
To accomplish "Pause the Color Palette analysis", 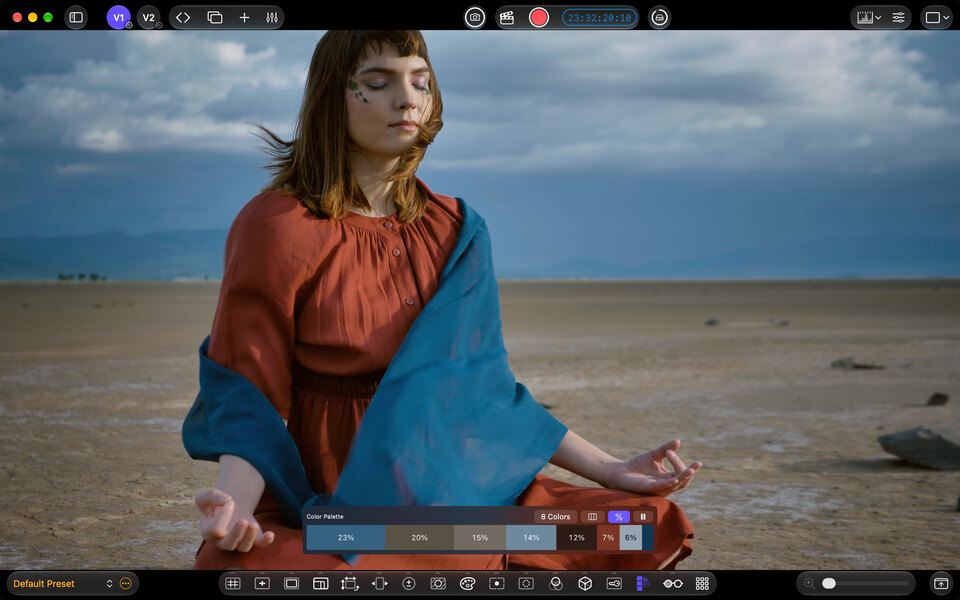I will 643,517.
